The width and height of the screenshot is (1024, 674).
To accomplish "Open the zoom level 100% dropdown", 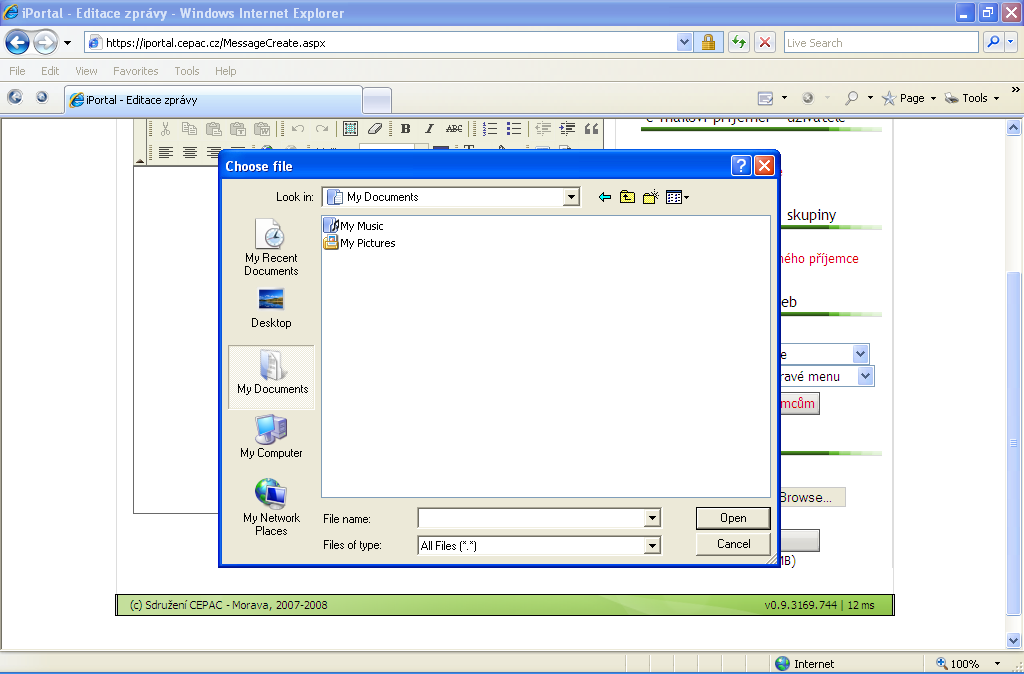I will (x=997, y=664).
